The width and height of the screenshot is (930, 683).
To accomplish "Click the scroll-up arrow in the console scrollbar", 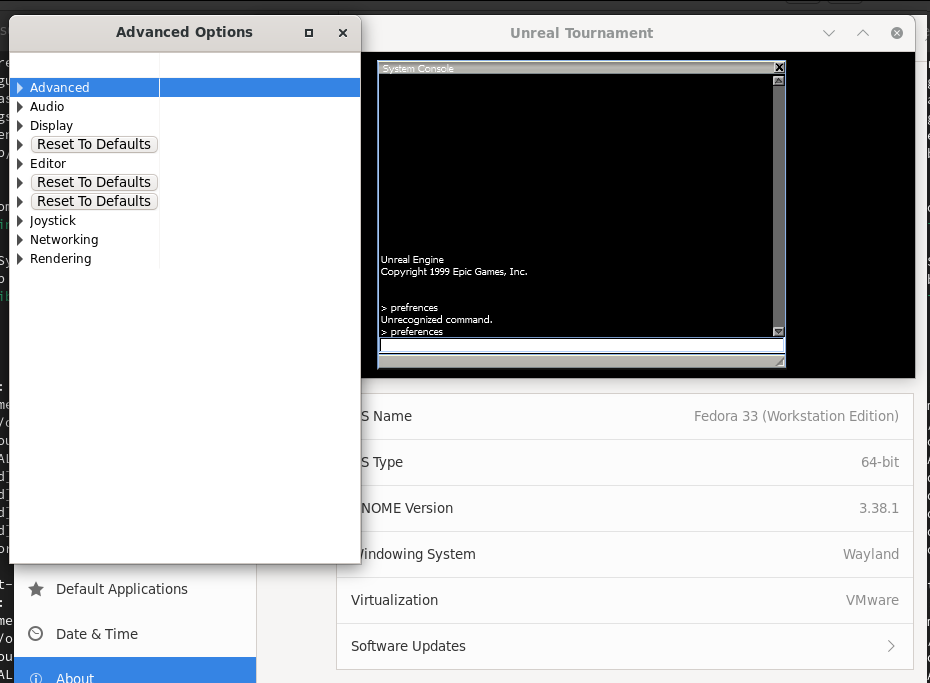I will point(778,81).
